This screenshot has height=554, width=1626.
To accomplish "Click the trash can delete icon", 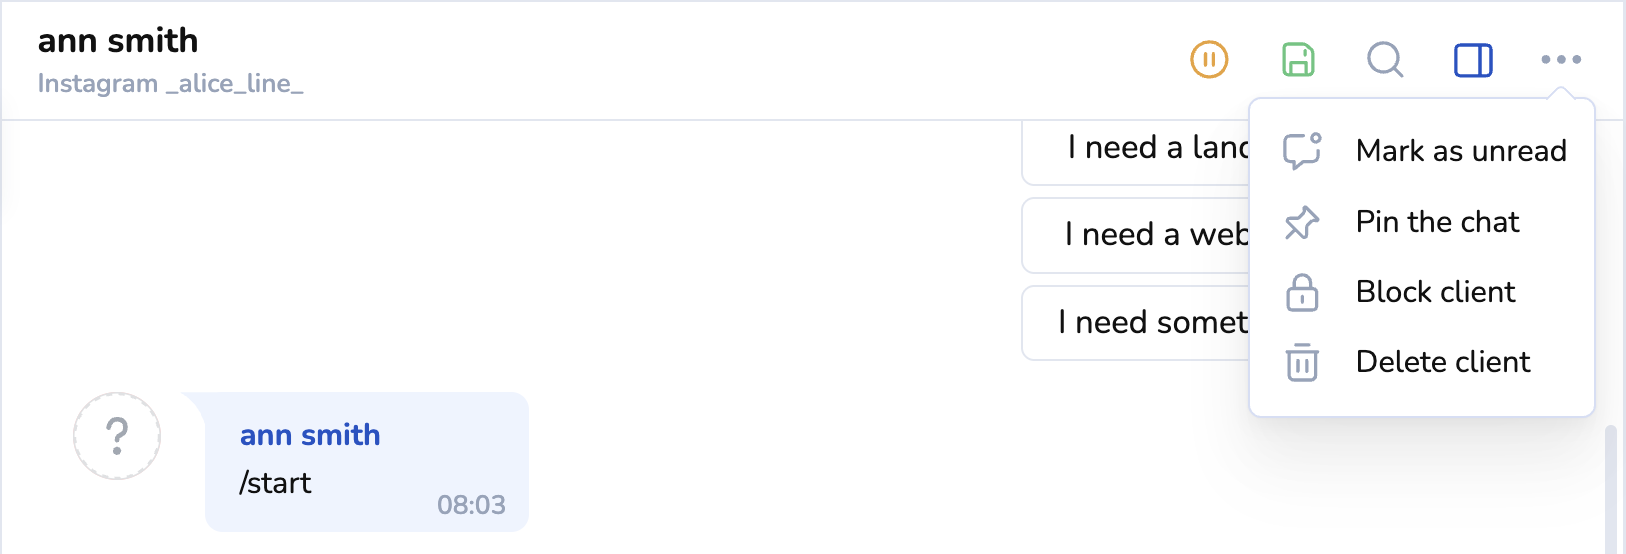I will tap(1302, 362).
